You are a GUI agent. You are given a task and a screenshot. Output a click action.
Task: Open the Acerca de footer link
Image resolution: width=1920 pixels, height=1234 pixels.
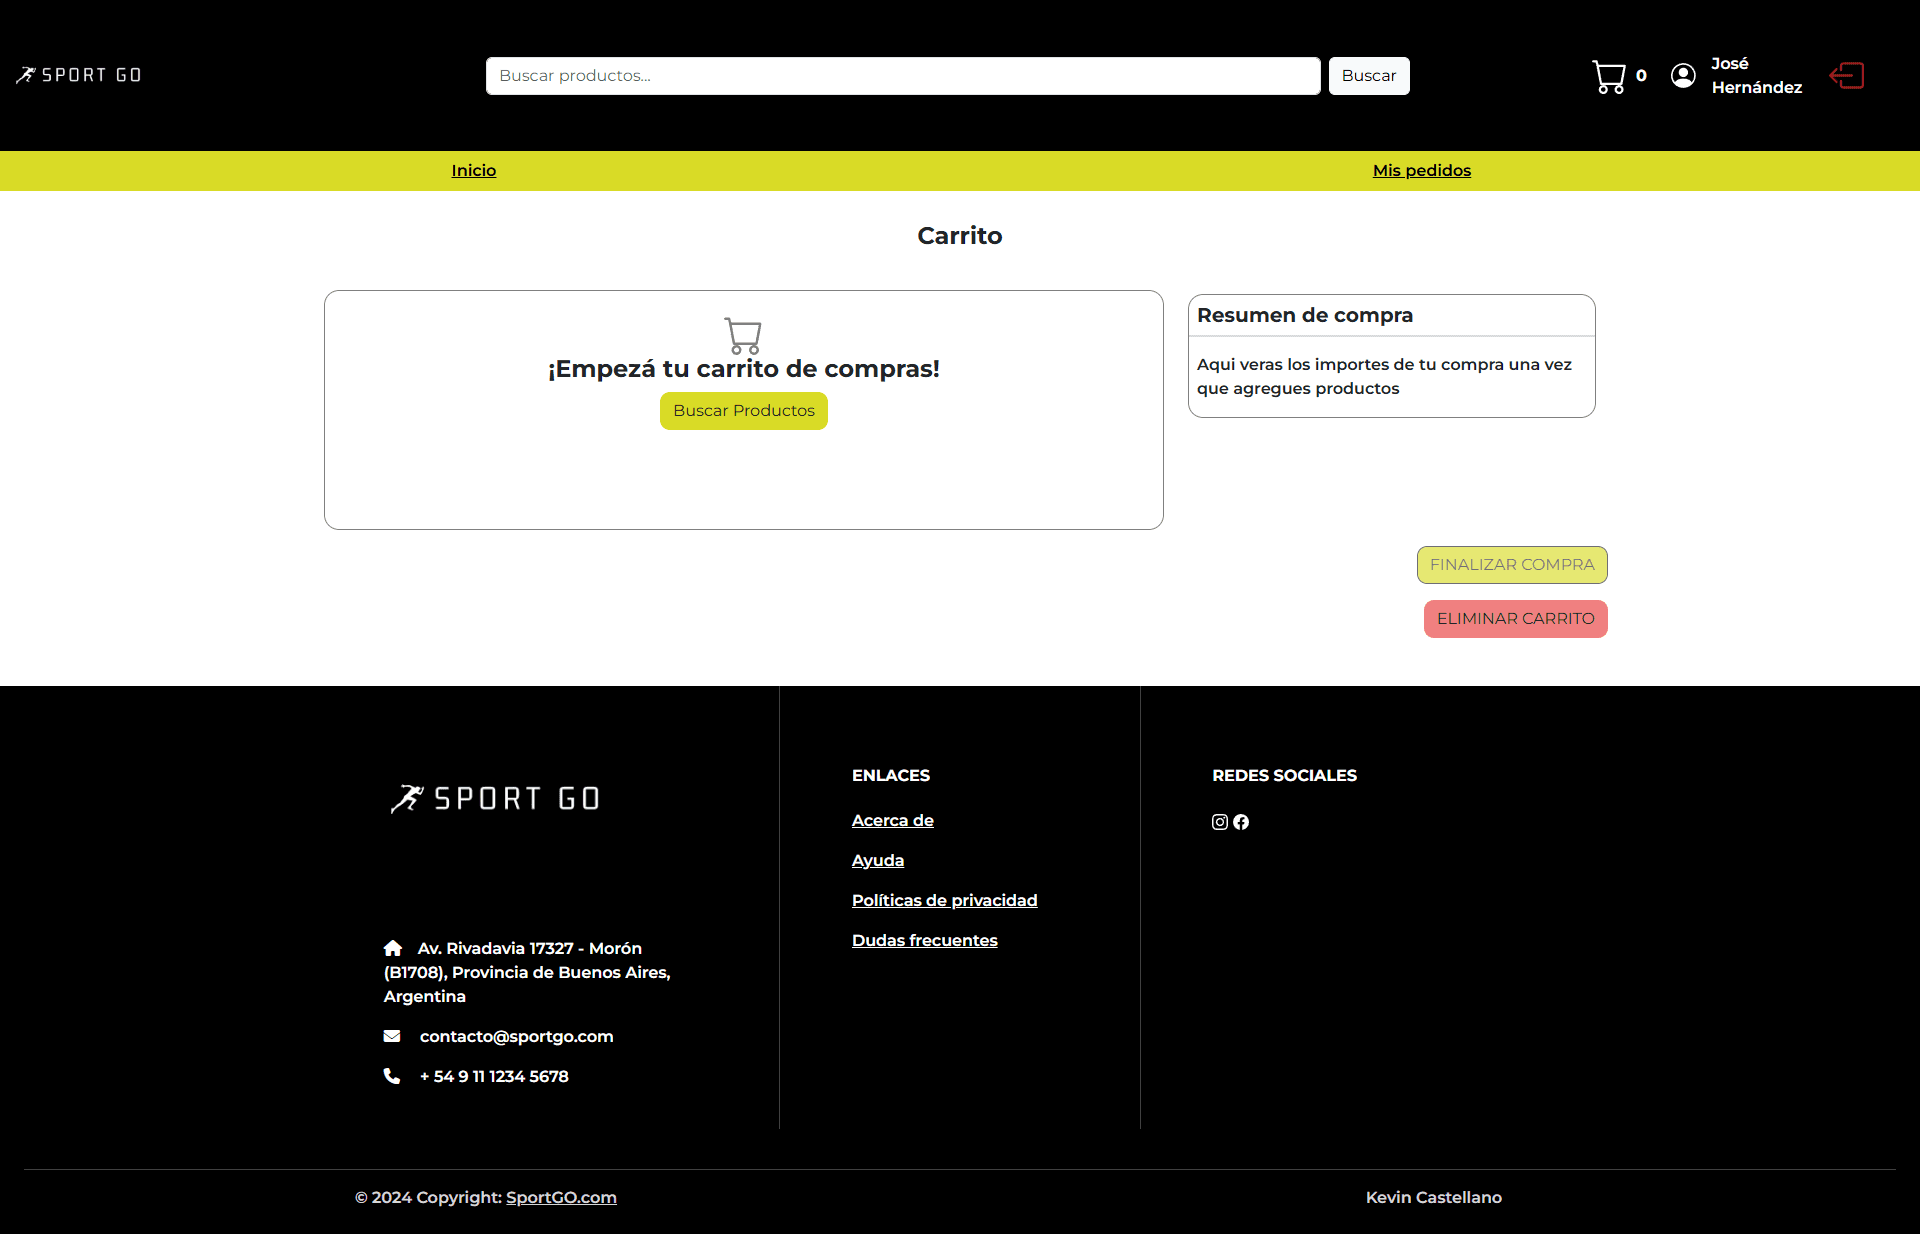click(x=892, y=820)
